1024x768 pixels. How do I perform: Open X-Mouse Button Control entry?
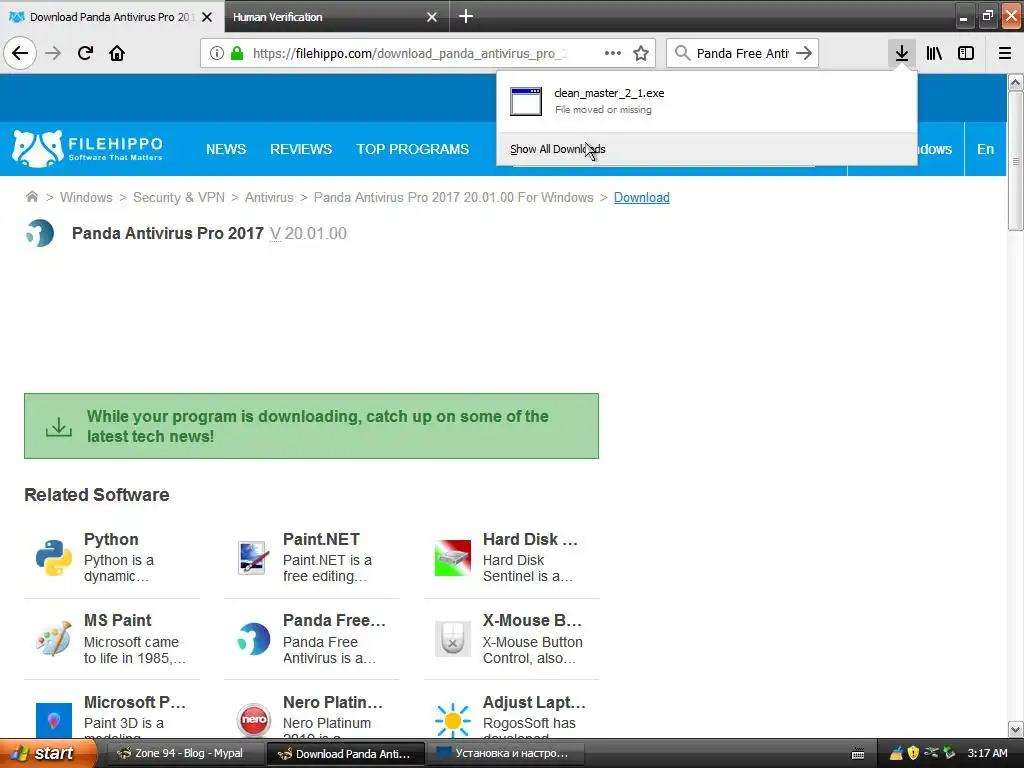click(511, 639)
